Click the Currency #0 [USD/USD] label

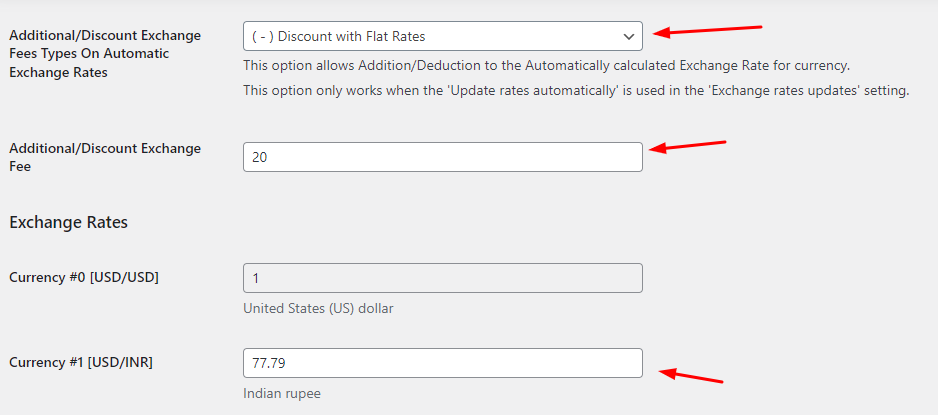84,277
